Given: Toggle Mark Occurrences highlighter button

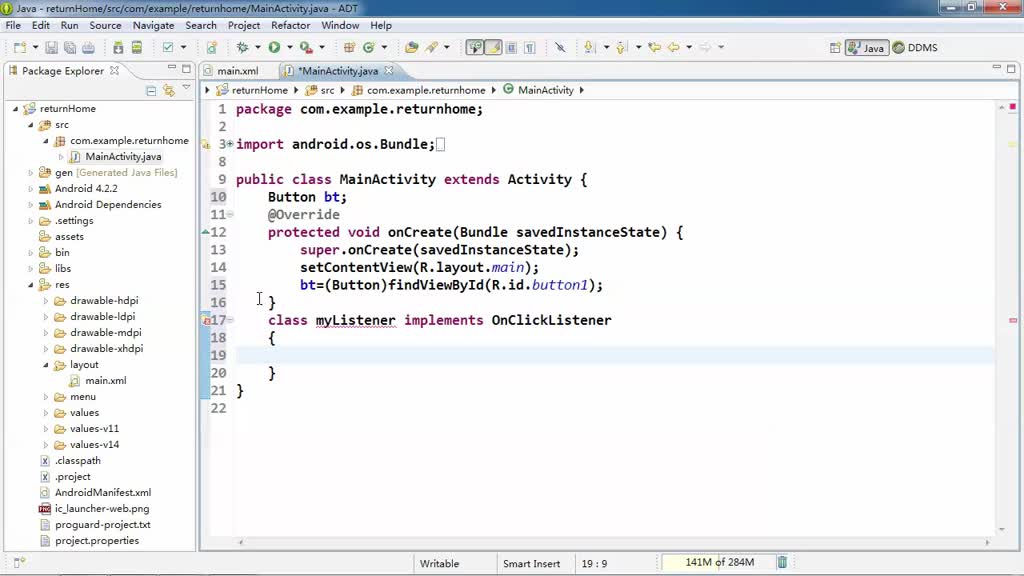Looking at the screenshot, I should coord(493,48).
